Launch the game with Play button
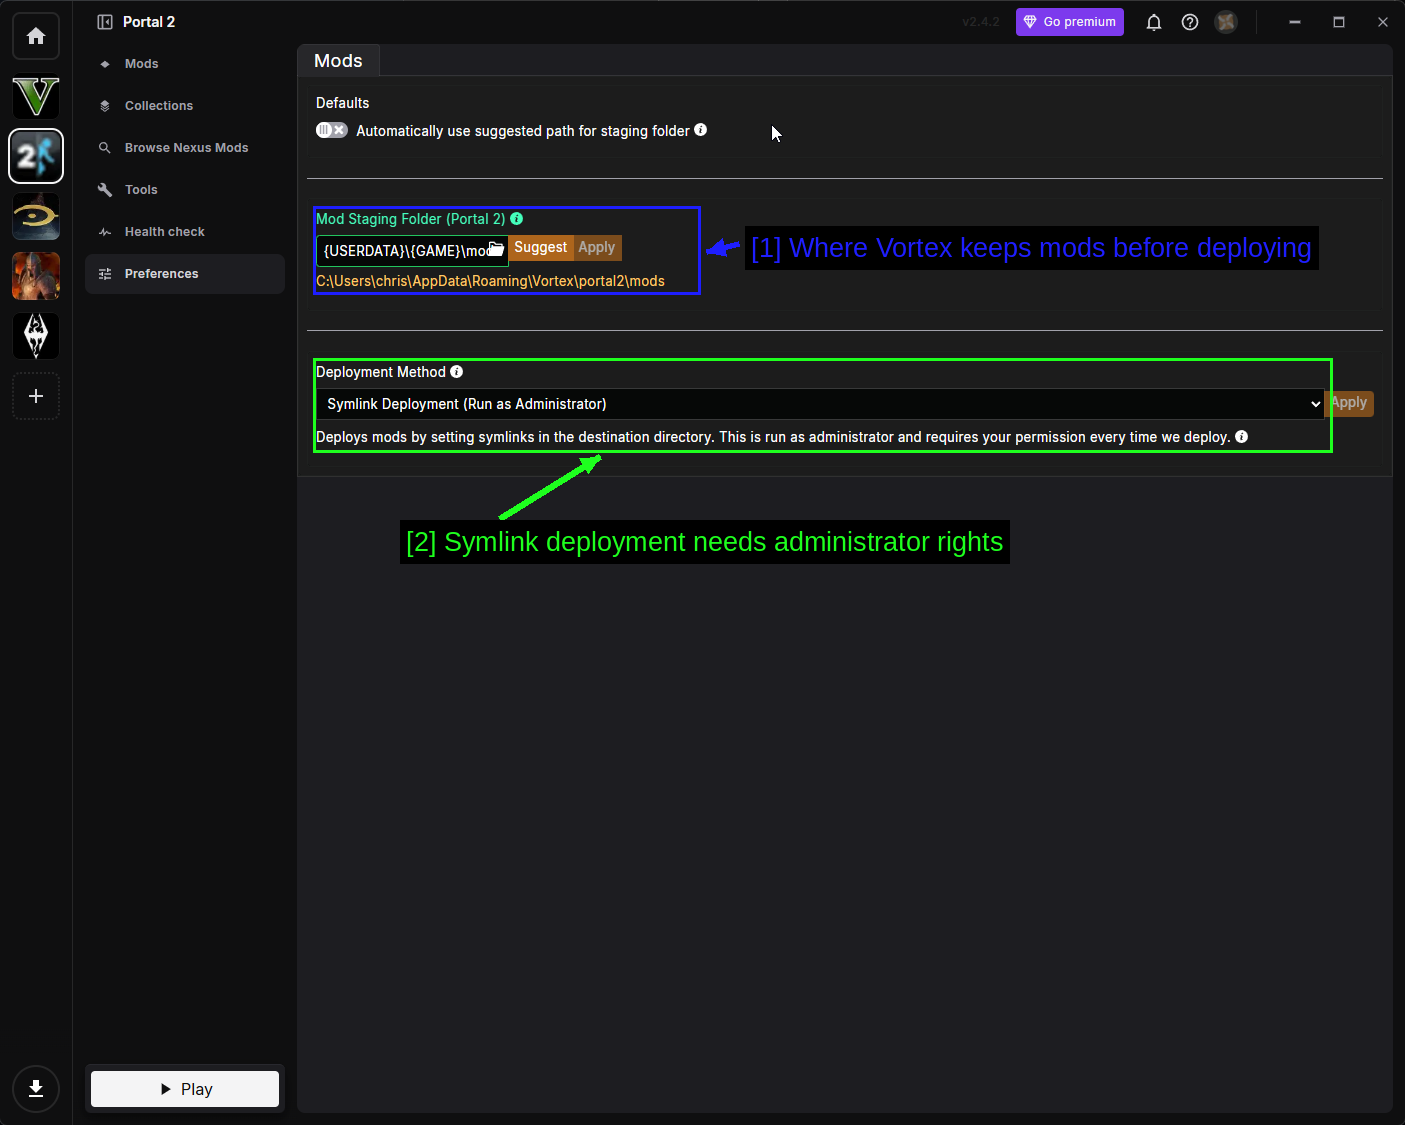The height and width of the screenshot is (1125, 1405). pos(185,1089)
